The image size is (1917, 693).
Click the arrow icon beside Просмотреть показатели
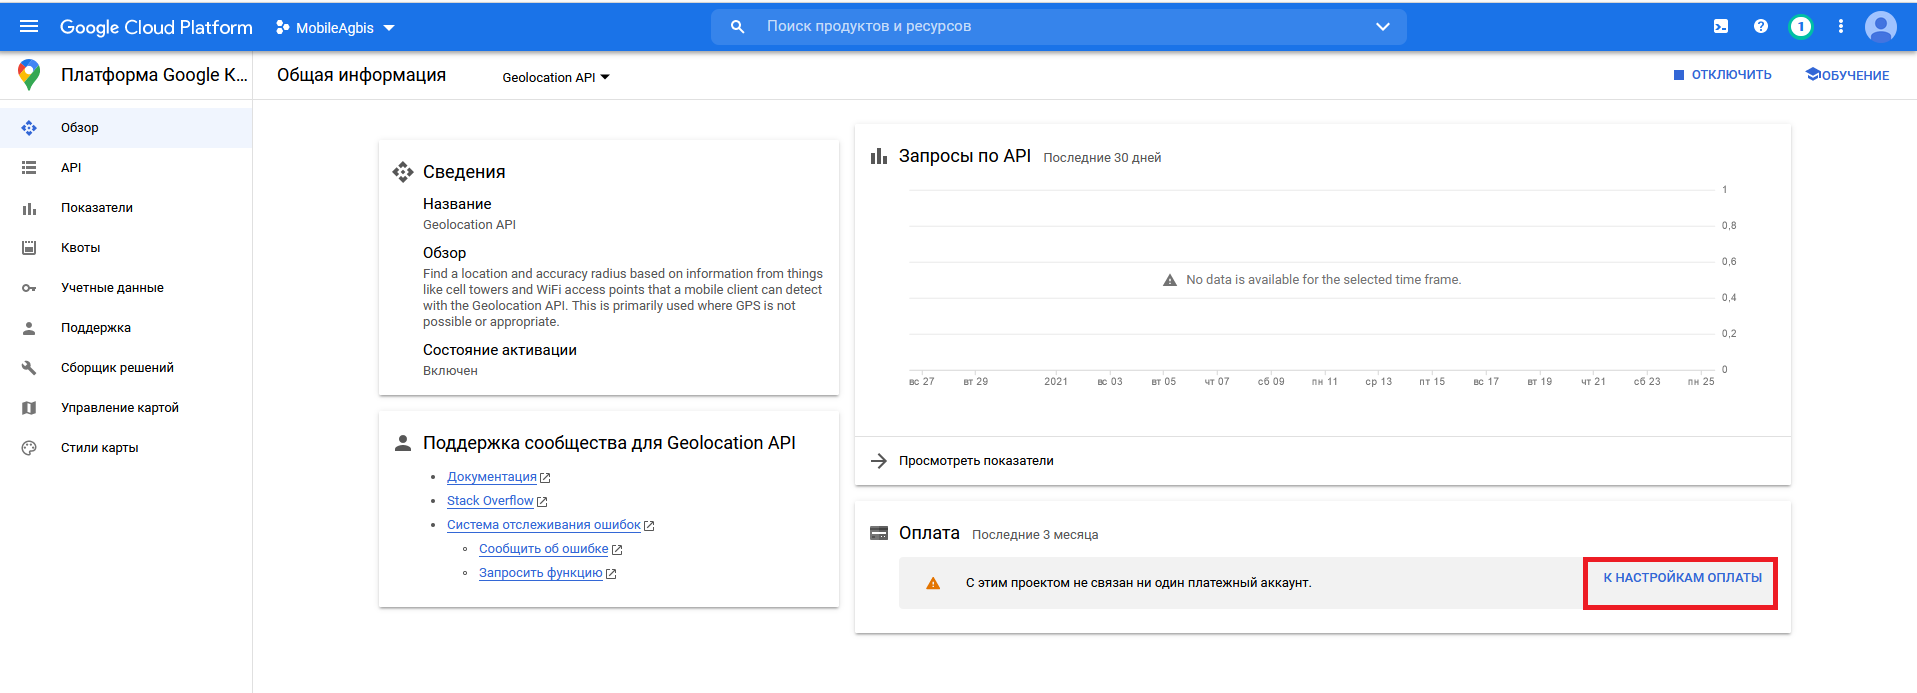coord(879,461)
